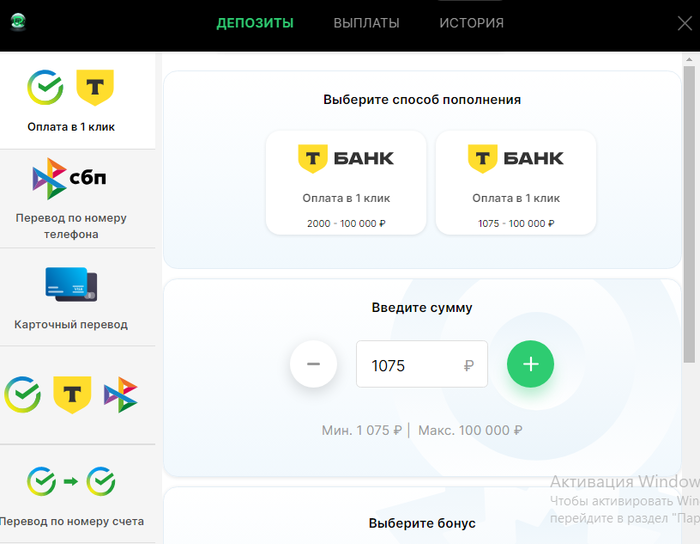
Task: Click the green logo icon at top left
Action: (18, 21)
